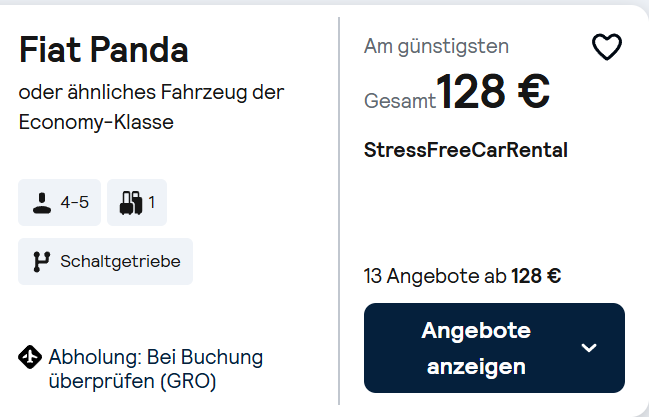Expand the chevron on the Angebote anzeigen button

[589, 348]
